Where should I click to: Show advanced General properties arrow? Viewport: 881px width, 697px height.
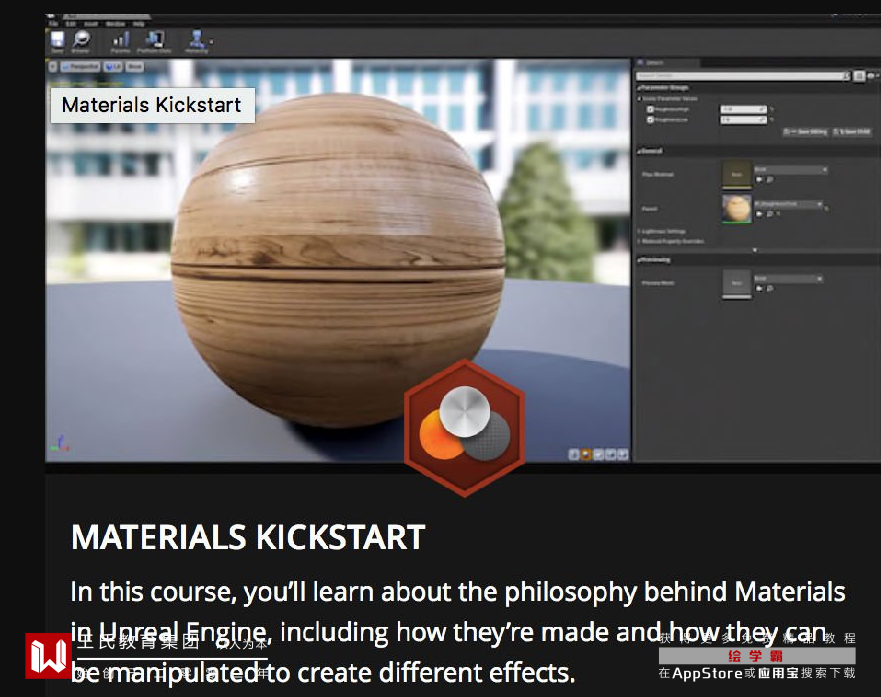(755, 250)
